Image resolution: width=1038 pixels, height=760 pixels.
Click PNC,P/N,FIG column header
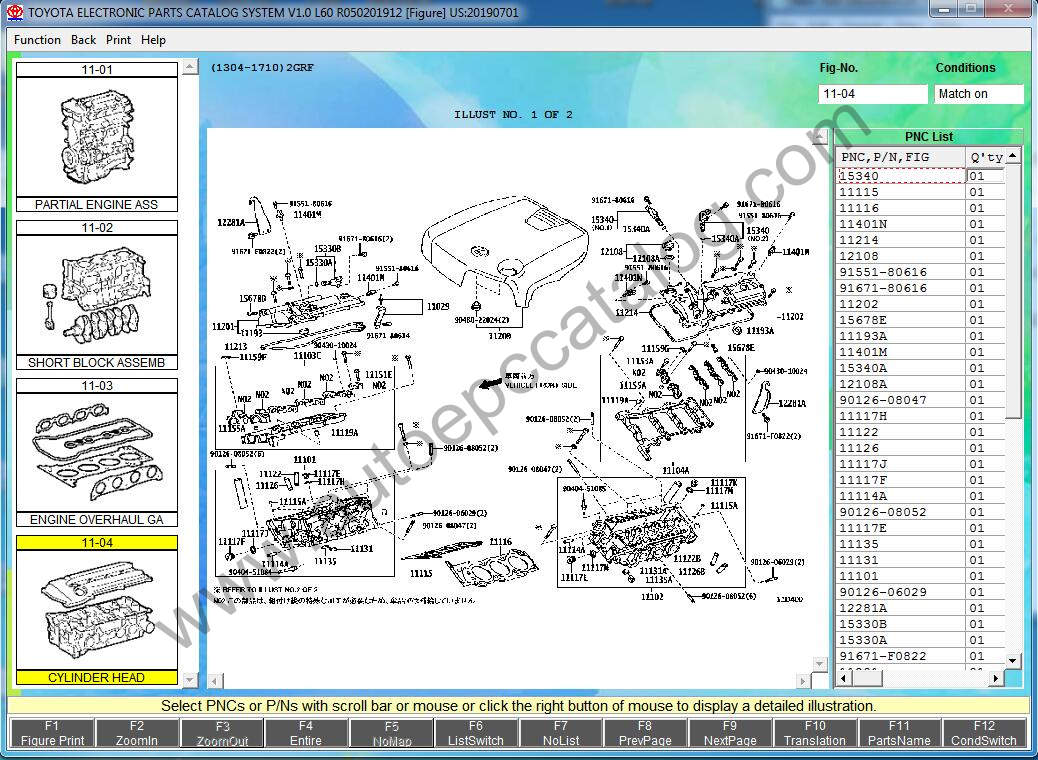pos(900,157)
